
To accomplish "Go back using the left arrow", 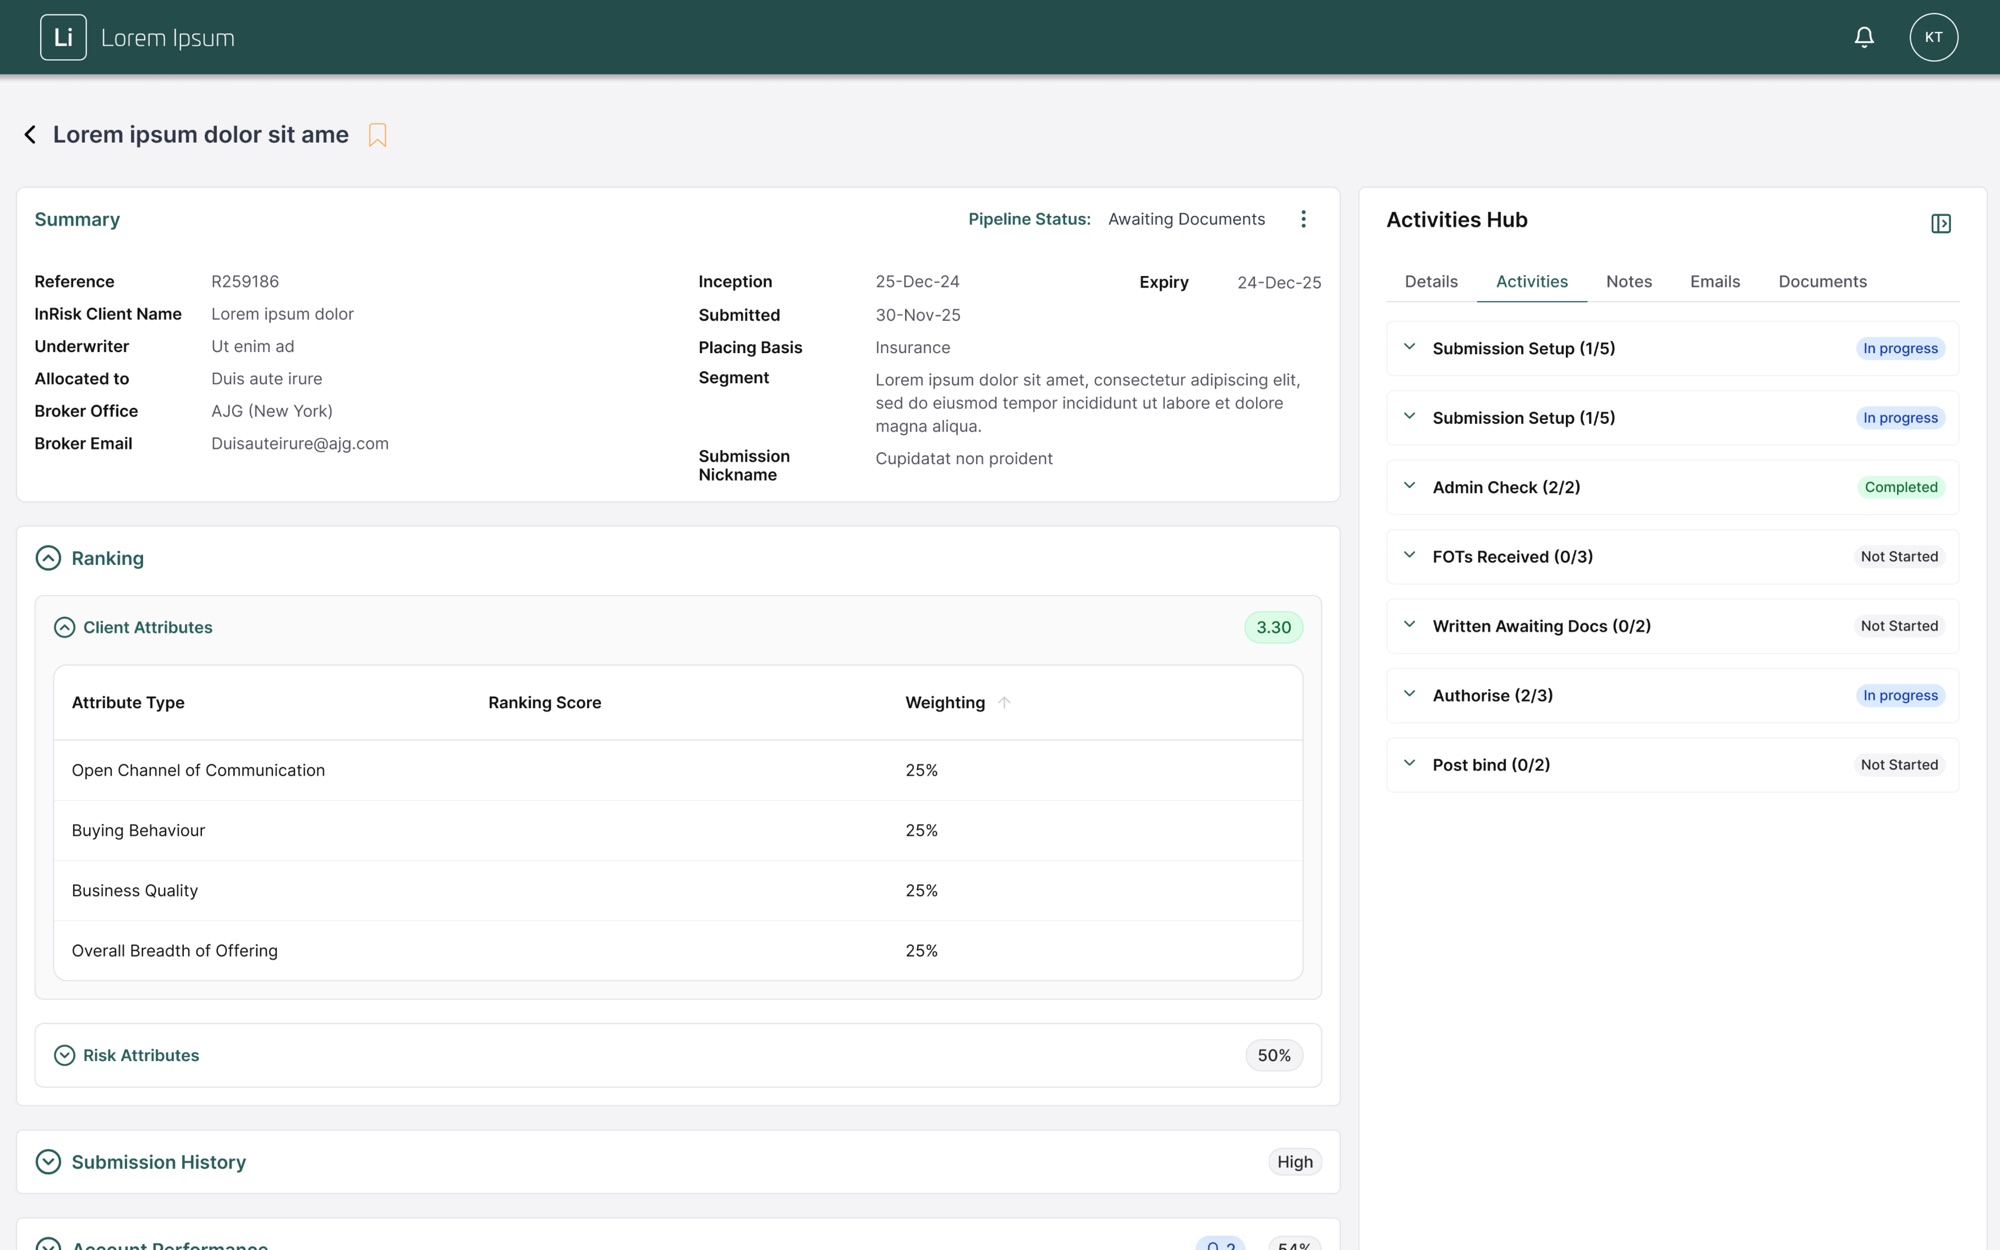I will pyautogui.click(x=30, y=134).
